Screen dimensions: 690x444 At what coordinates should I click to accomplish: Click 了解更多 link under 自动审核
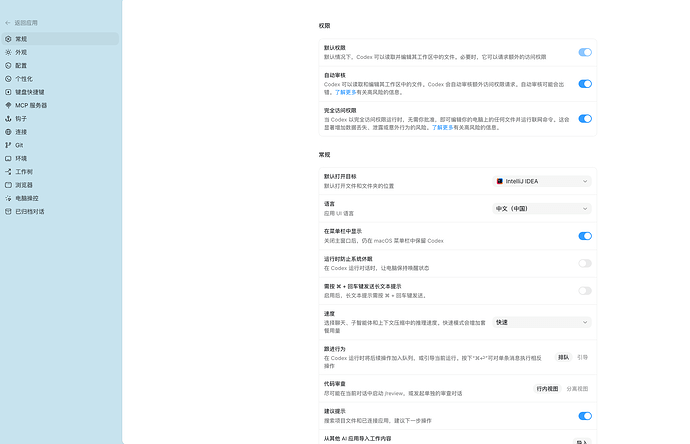(x=345, y=92)
